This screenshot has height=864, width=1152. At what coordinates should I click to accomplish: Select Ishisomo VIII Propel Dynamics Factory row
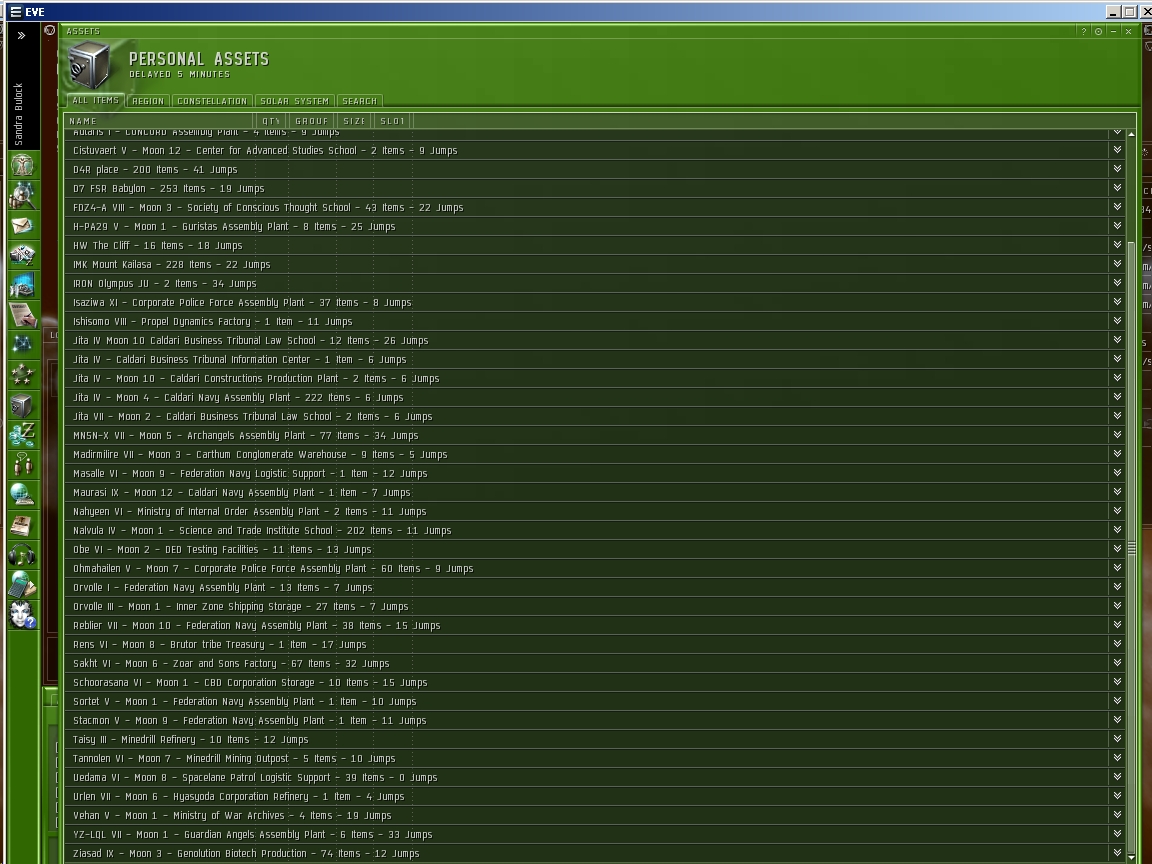coord(594,321)
